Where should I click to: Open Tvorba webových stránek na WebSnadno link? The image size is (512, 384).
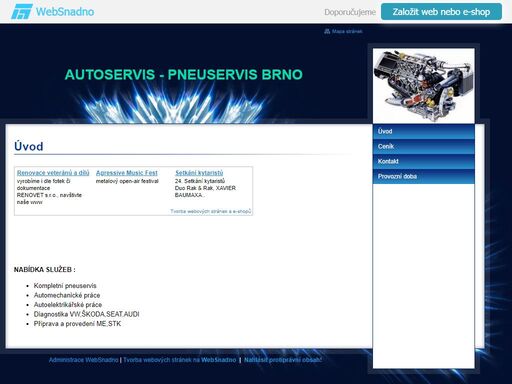[x=180, y=360]
